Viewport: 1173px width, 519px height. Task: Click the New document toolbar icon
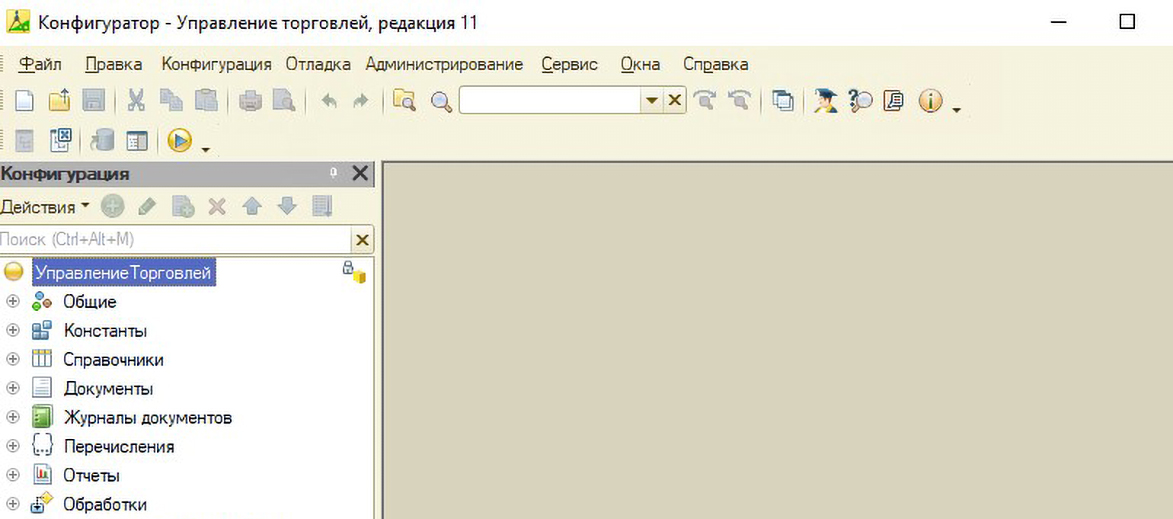[23, 101]
